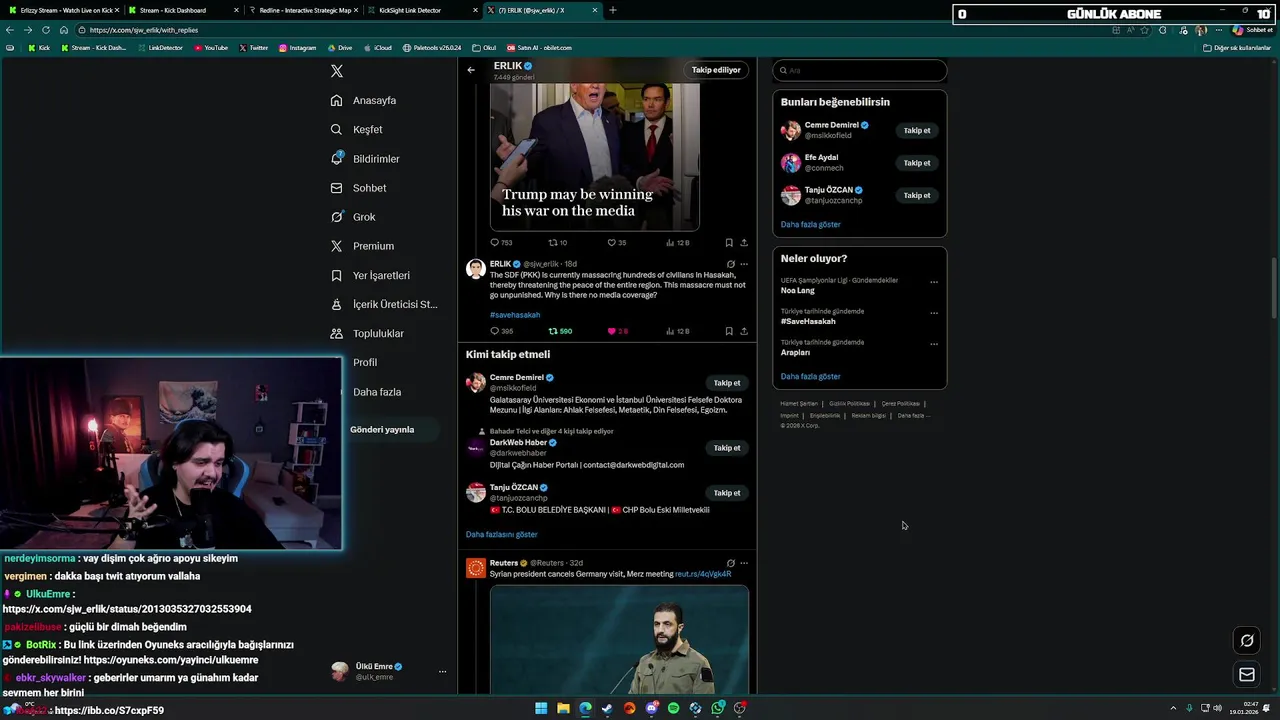
Task: Reply to the ERLIK Hasakah tweet
Action: (x=501, y=331)
